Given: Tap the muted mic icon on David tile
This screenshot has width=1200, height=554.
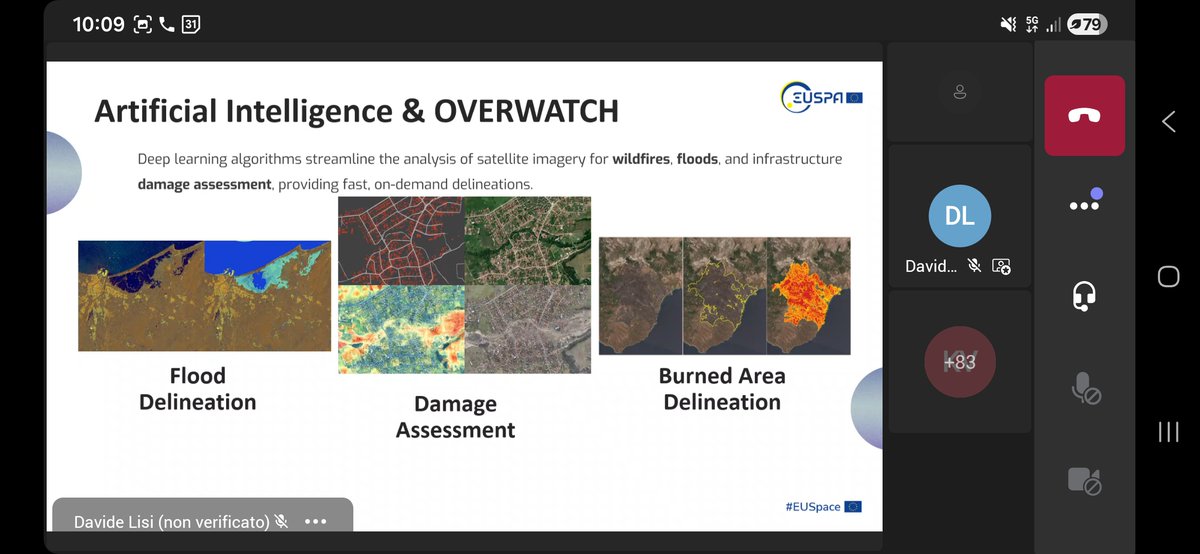Looking at the screenshot, I should pos(973,267).
